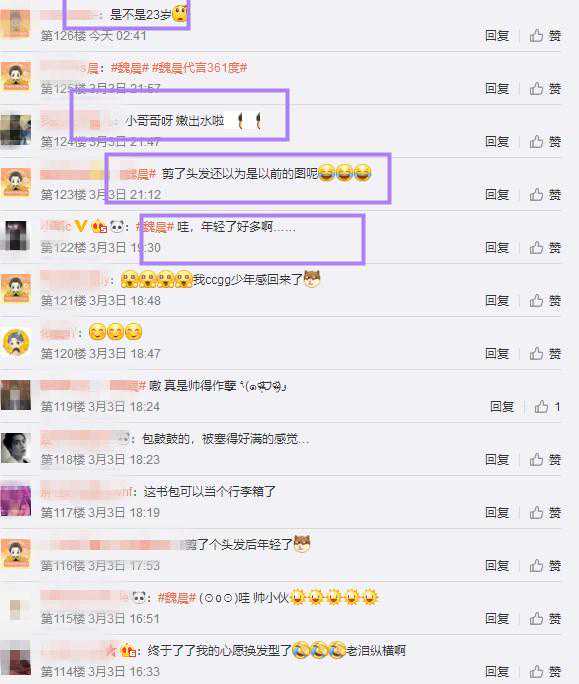Reply to the floor 123 haircut comment

[497, 195]
